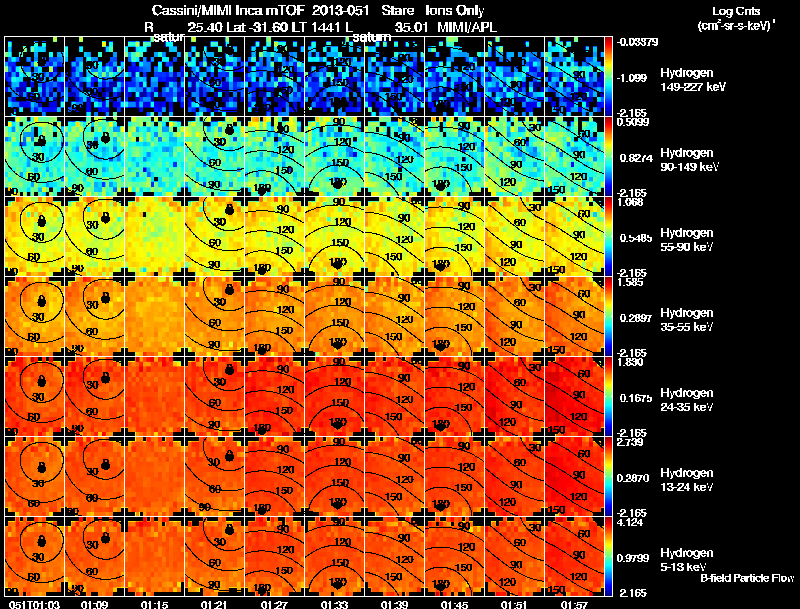
Task: Click the 'MIMI/APL' text in the header
Action: pyautogui.click(x=468, y=27)
